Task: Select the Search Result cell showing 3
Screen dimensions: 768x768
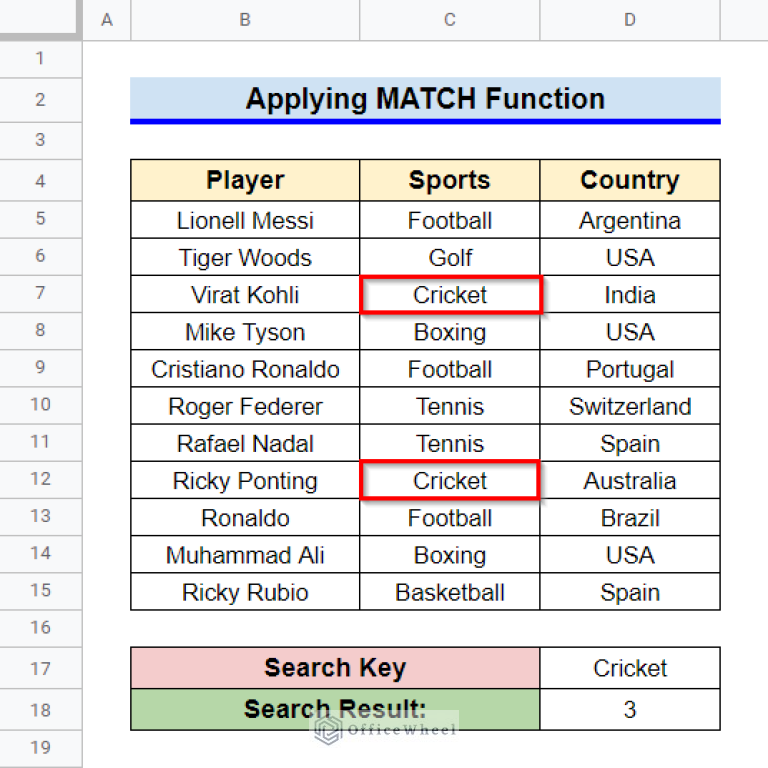Action: tap(629, 710)
